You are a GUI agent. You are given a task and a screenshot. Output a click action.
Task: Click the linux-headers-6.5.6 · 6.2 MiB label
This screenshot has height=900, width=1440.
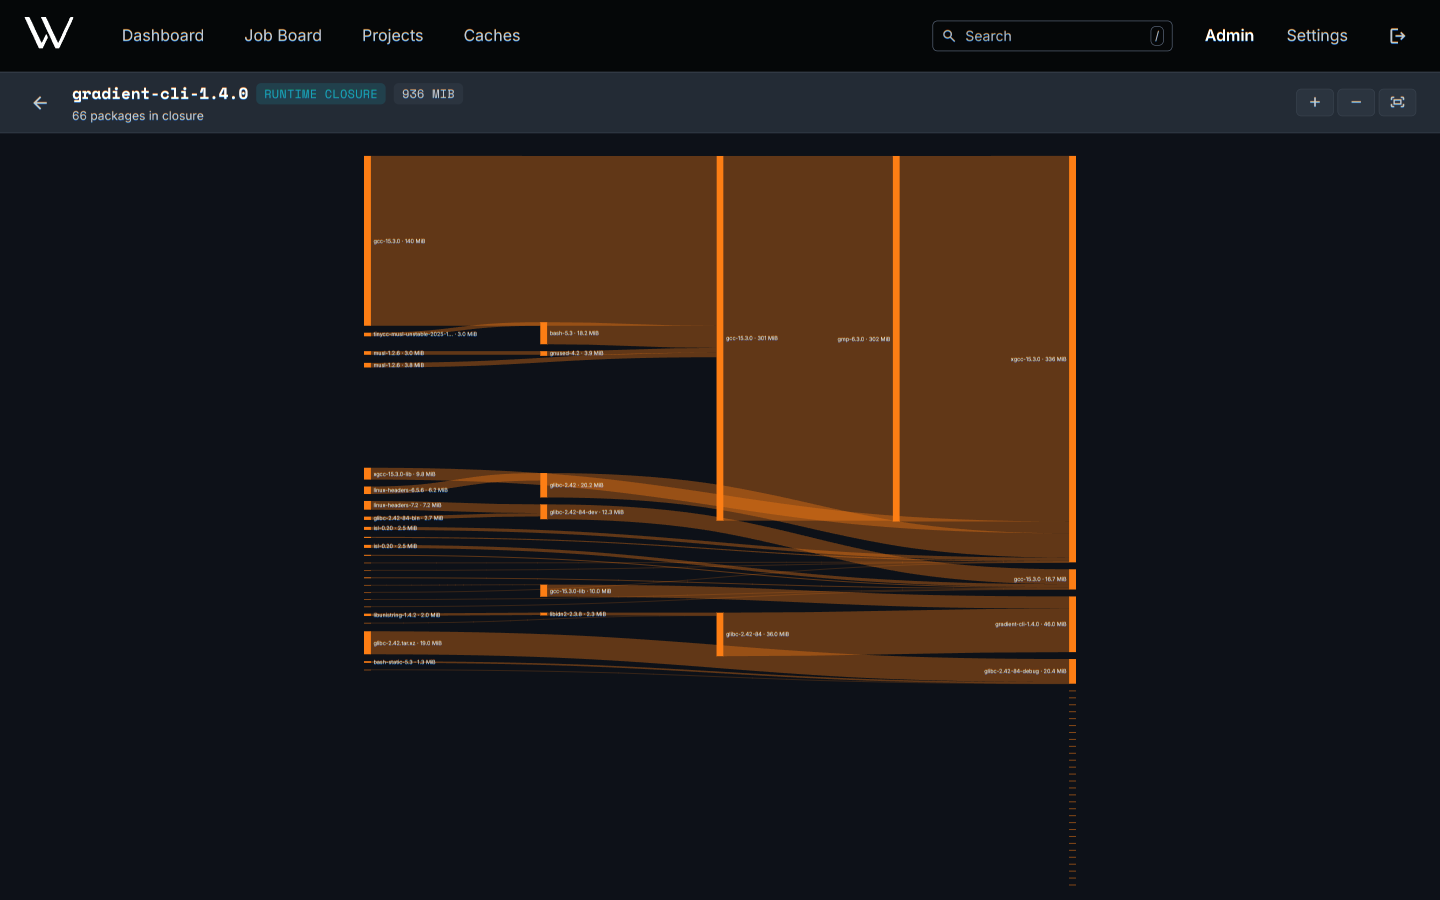[x=411, y=490]
